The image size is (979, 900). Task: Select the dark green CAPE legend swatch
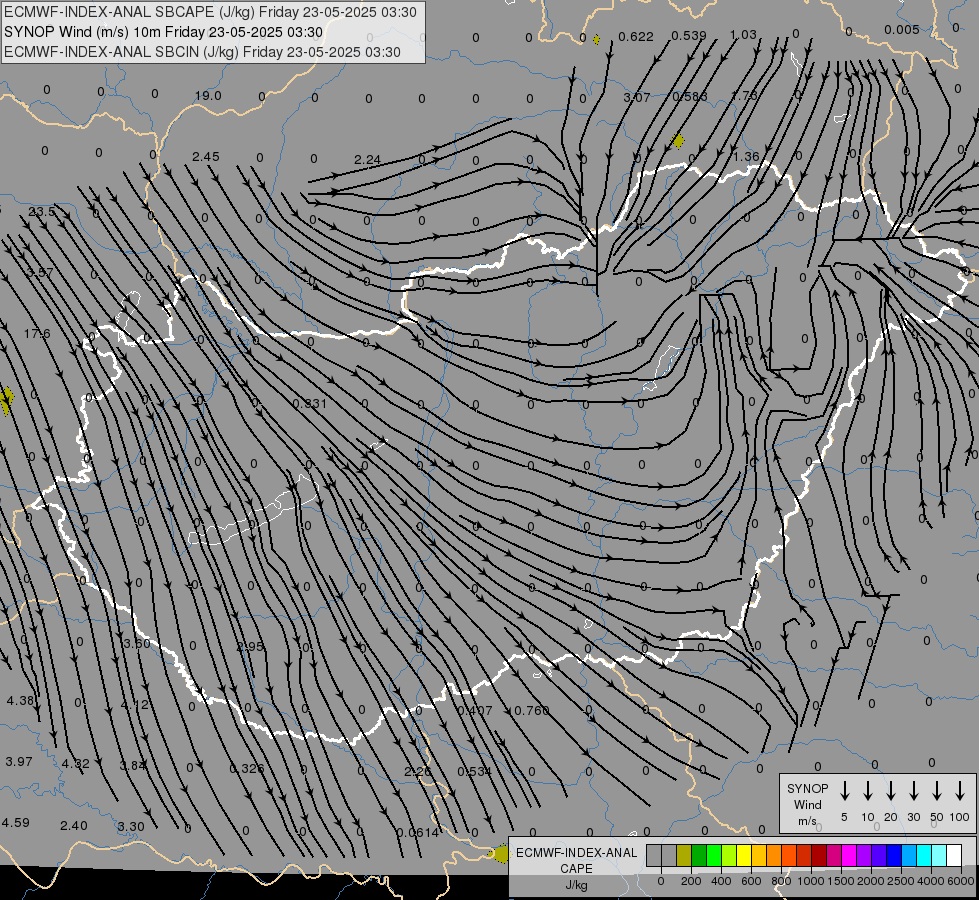(699, 855)
